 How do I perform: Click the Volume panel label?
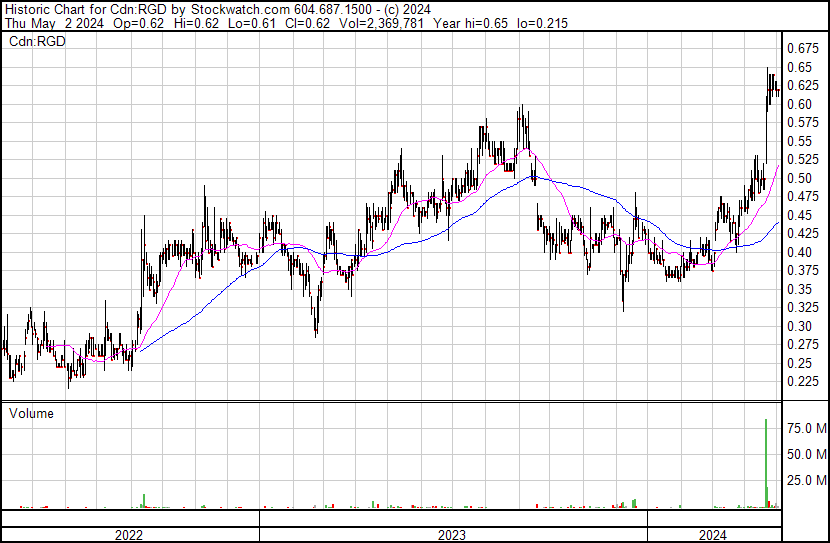click(x=31, y=413)
